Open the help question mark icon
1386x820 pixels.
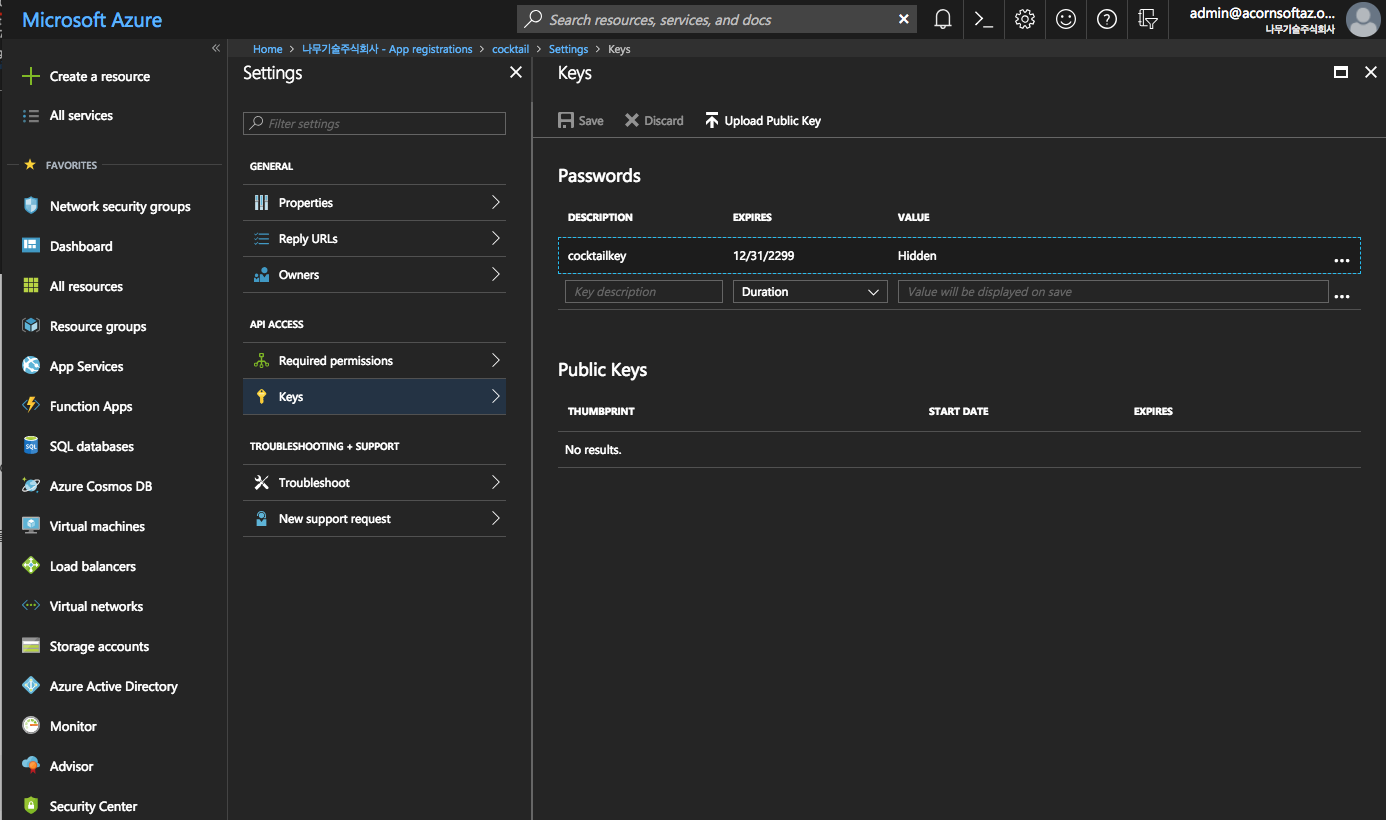point(1107,19)
